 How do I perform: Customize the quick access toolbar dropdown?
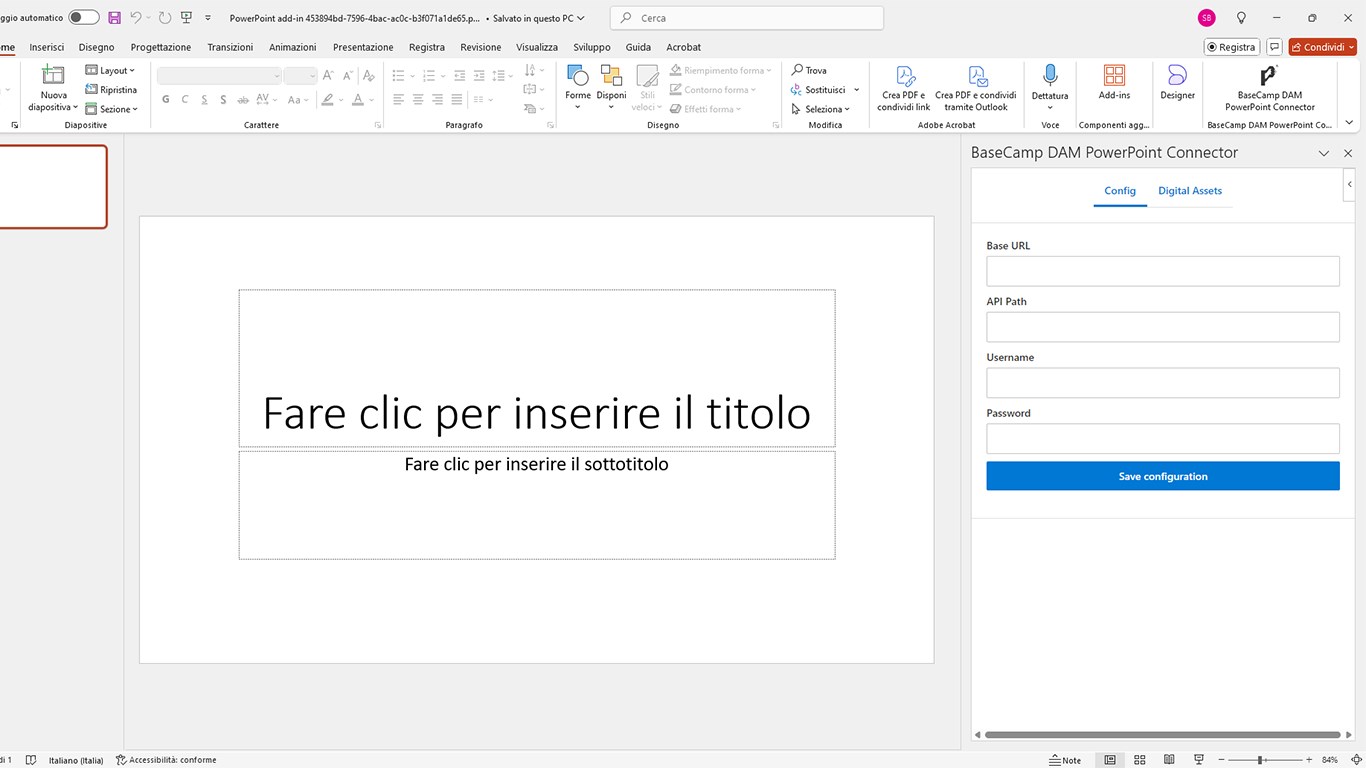[208, 18]
